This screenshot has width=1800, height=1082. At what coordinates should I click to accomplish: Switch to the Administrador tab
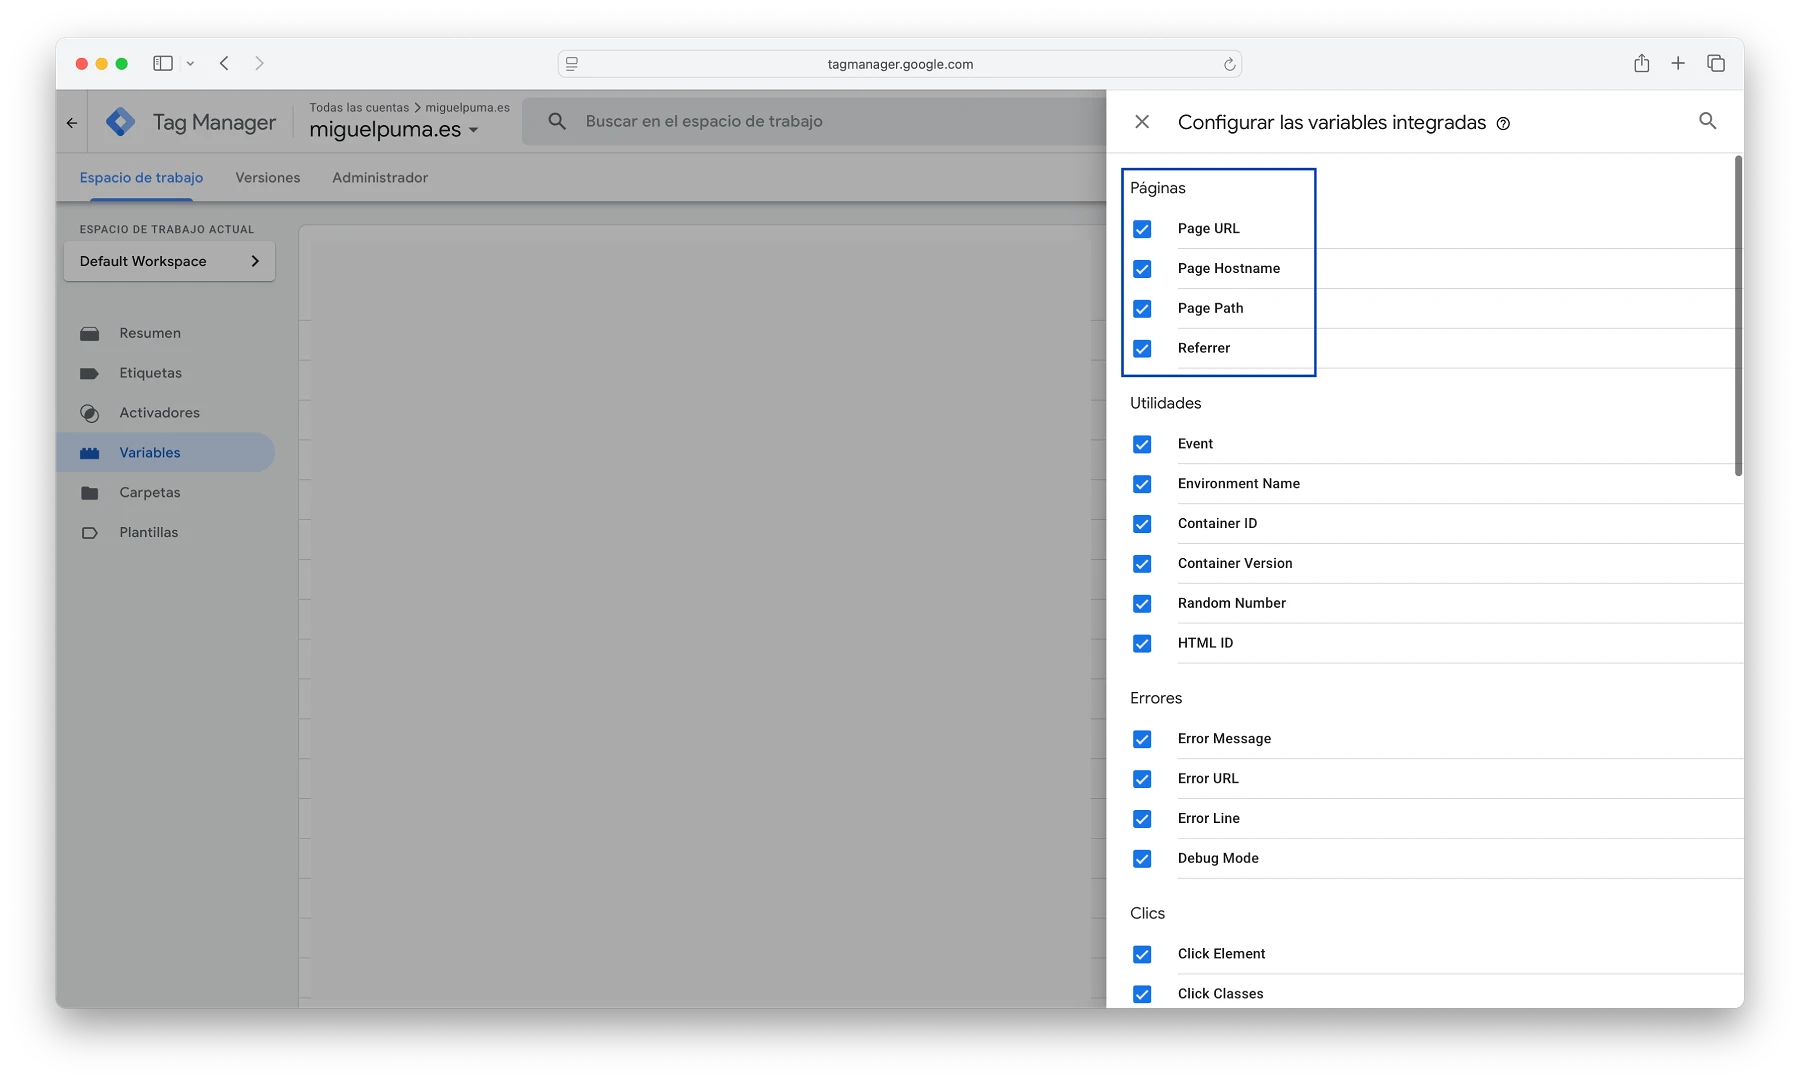point(379,178)
